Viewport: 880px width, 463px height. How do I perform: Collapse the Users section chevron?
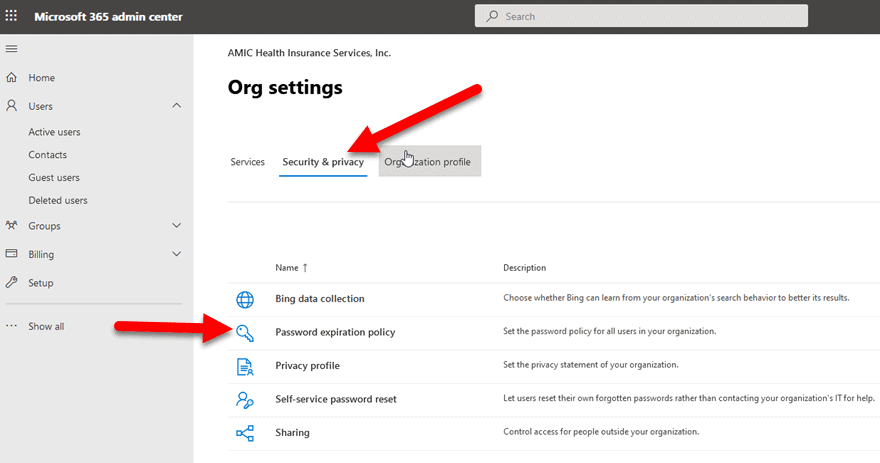pyautogui.click(x=177, y=106)
